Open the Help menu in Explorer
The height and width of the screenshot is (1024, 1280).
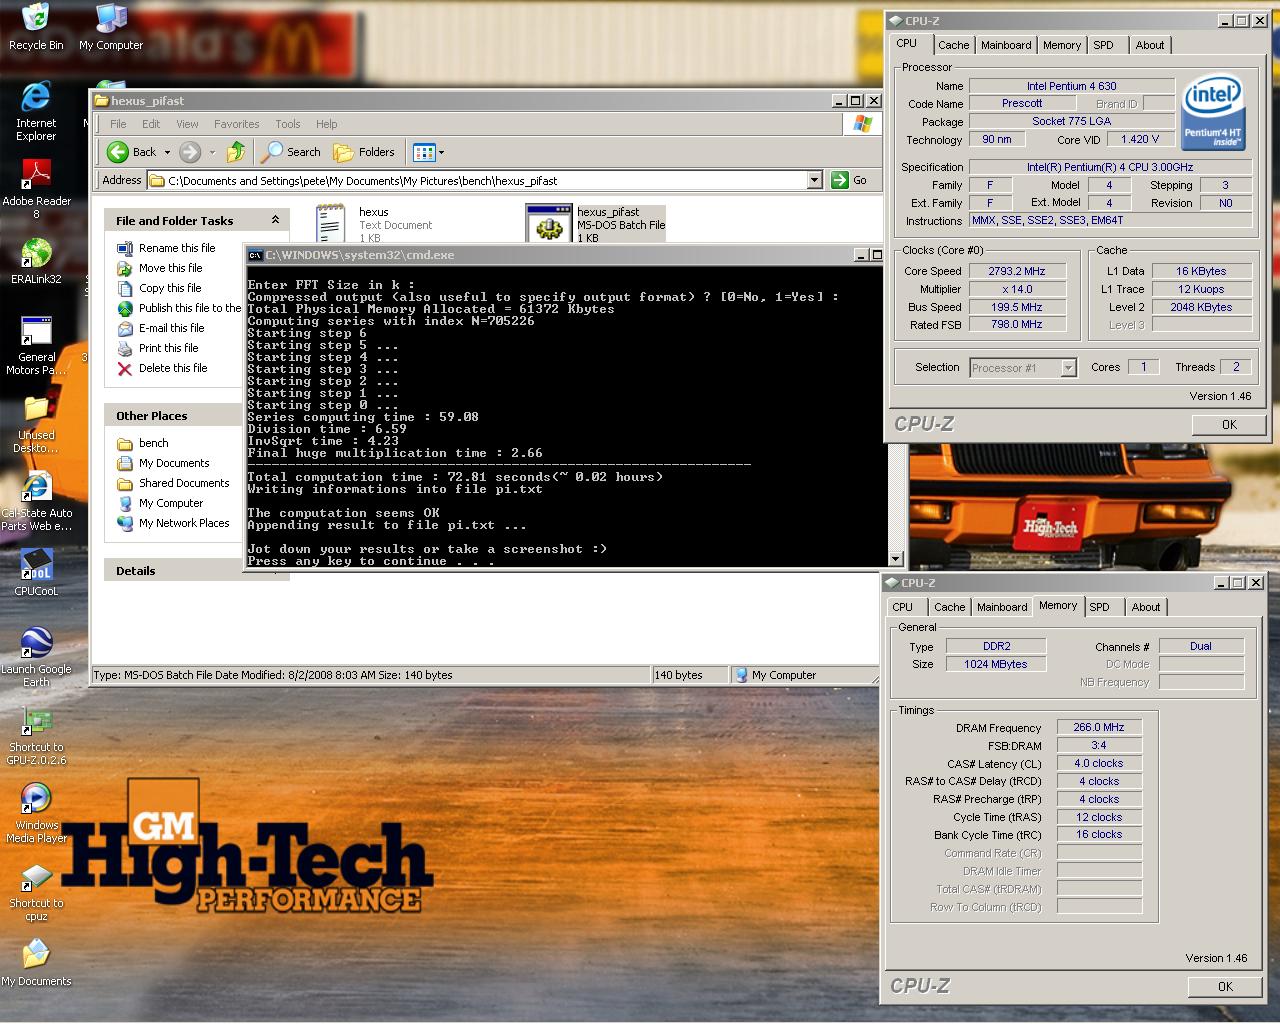tap(327, 124)
